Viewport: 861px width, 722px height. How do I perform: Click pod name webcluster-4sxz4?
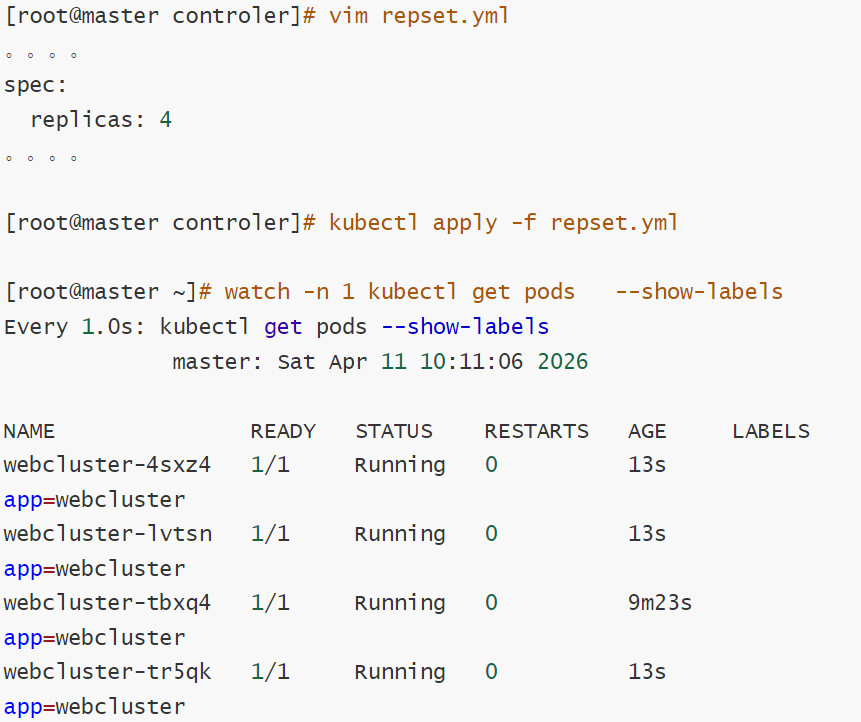pos(107,465)
